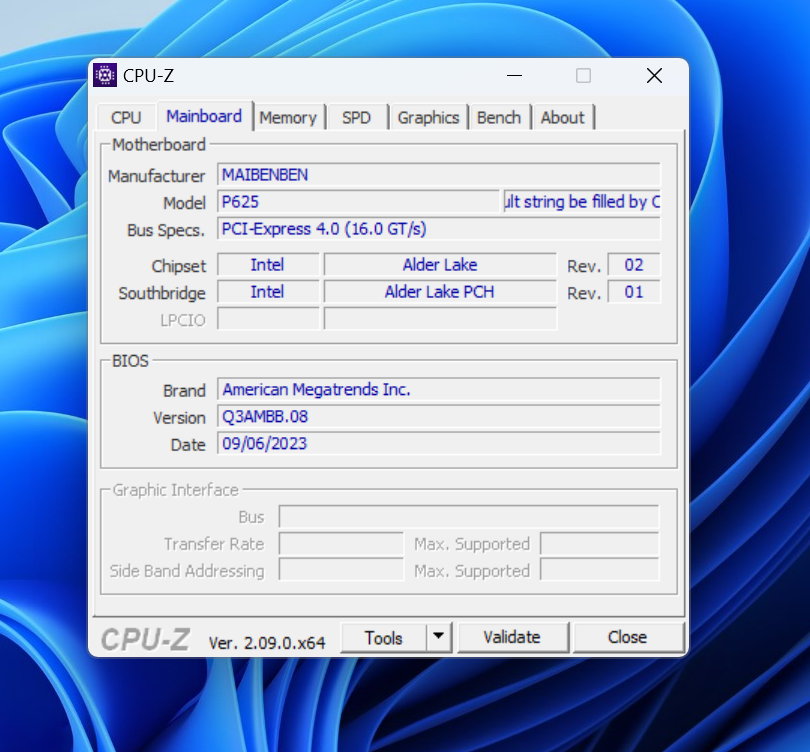Click the Alder Lake PCH field
Screen dimensions: 810x752
[440, 292]
